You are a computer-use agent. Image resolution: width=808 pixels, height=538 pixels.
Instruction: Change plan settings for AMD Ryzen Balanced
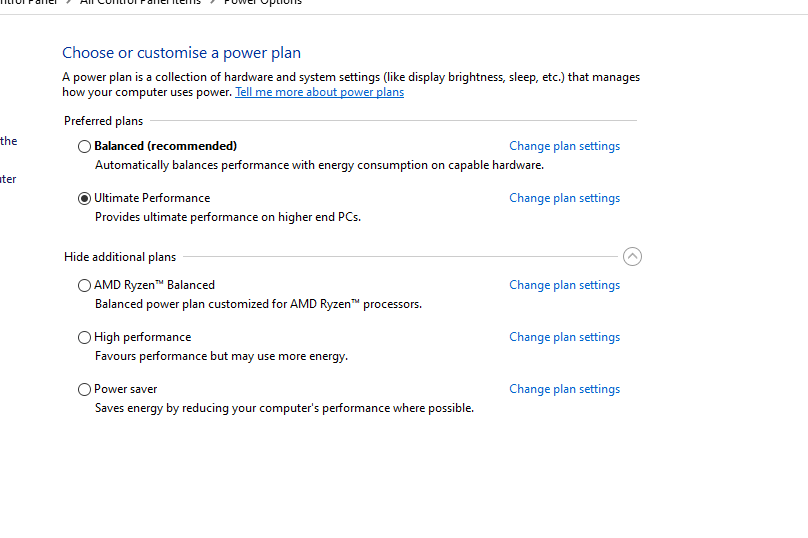click(564, 285)
